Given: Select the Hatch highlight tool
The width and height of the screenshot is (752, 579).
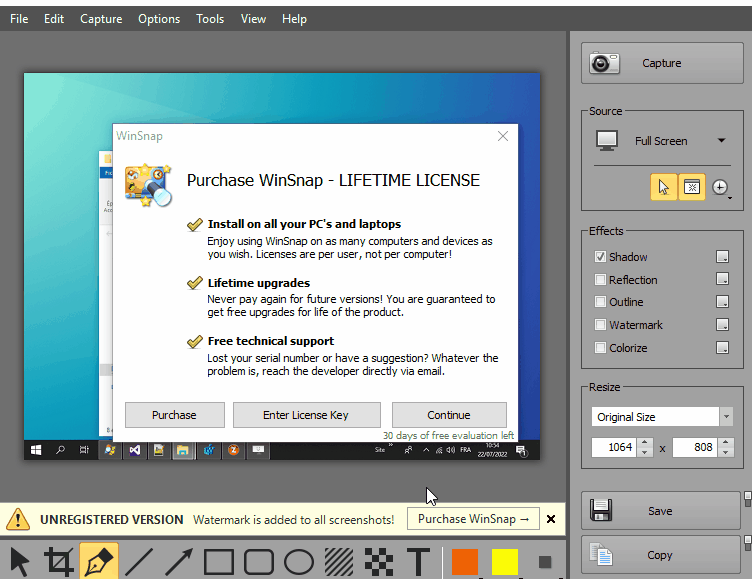Looking at the screenshot, I should coord(339,561).
